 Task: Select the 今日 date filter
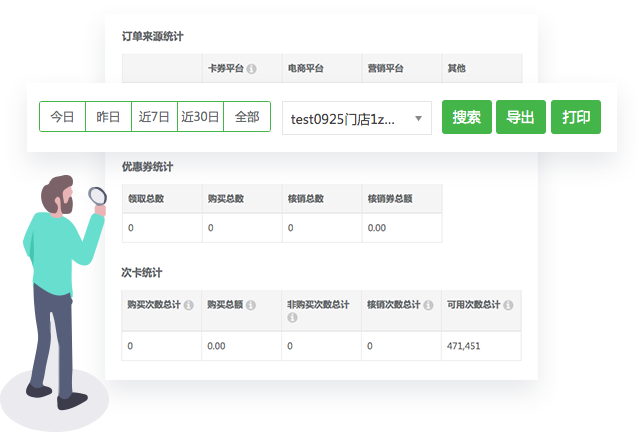tap(62, 117)
